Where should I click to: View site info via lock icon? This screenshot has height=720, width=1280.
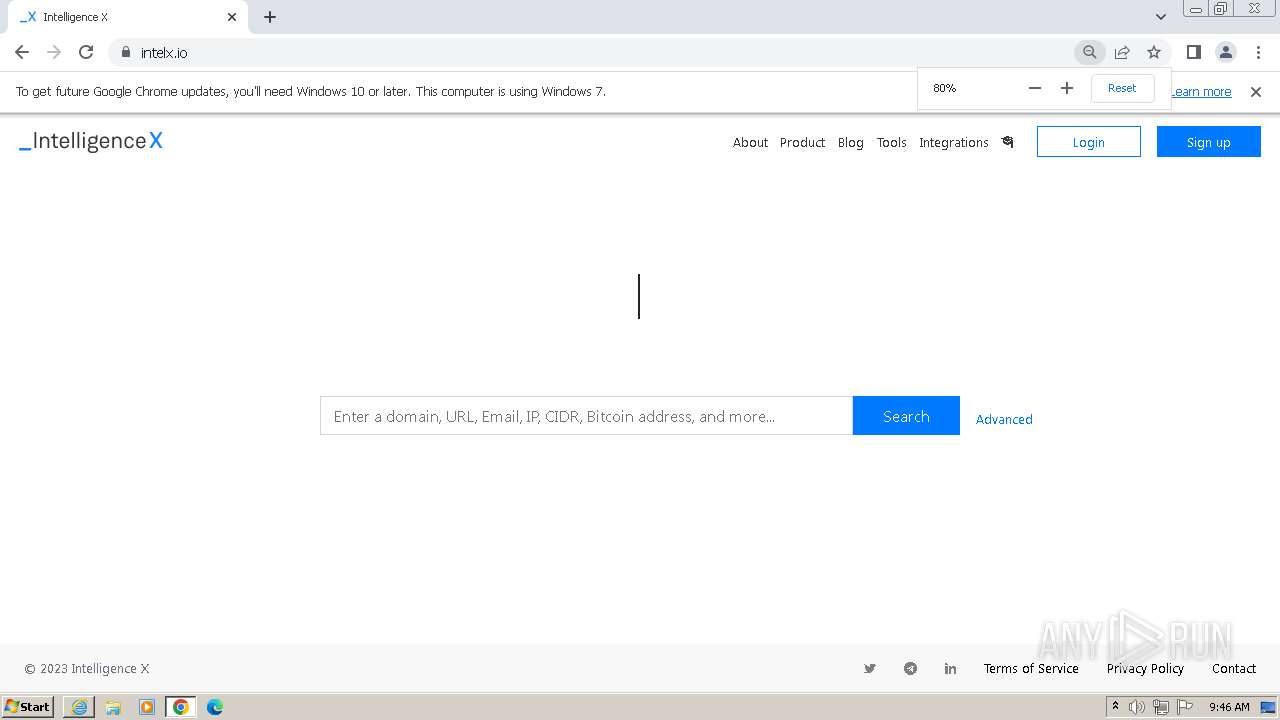click(125, 52)
